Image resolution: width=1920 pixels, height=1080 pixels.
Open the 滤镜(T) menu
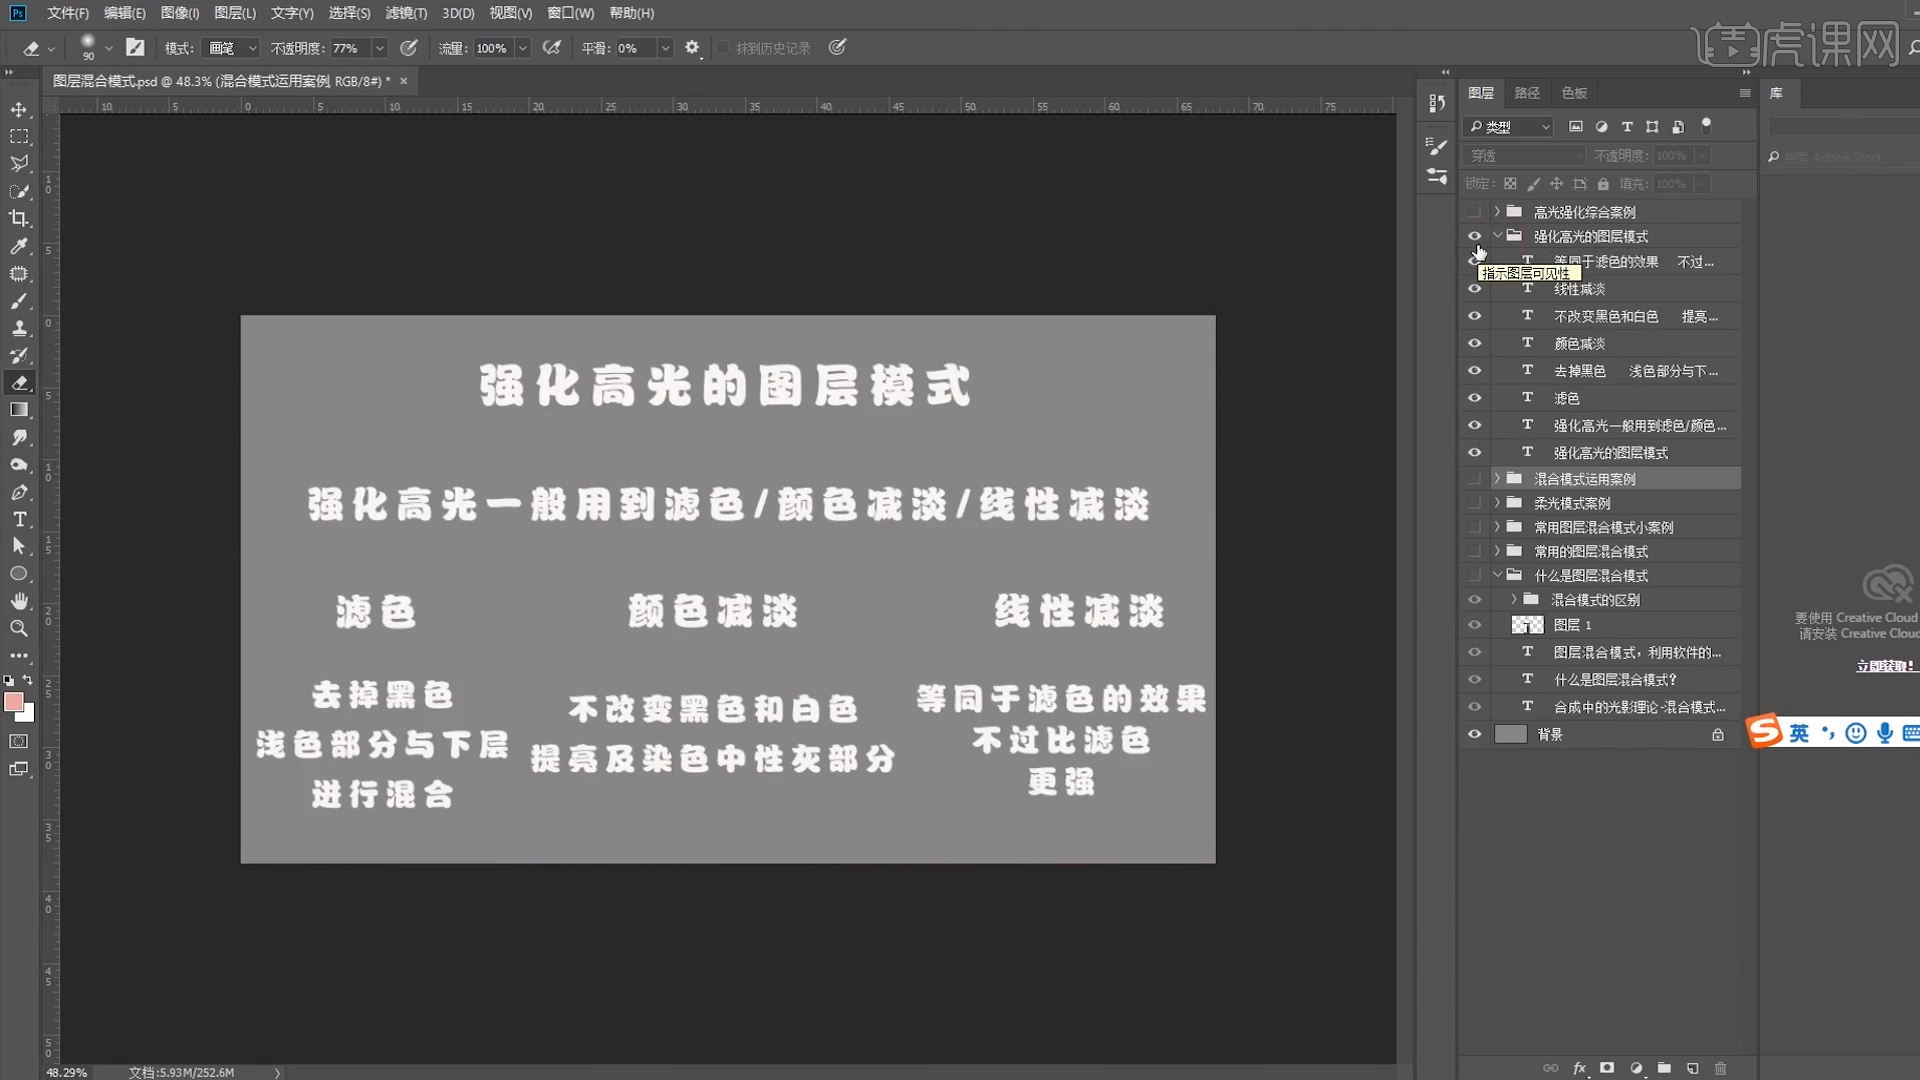(x=406, y=13)
